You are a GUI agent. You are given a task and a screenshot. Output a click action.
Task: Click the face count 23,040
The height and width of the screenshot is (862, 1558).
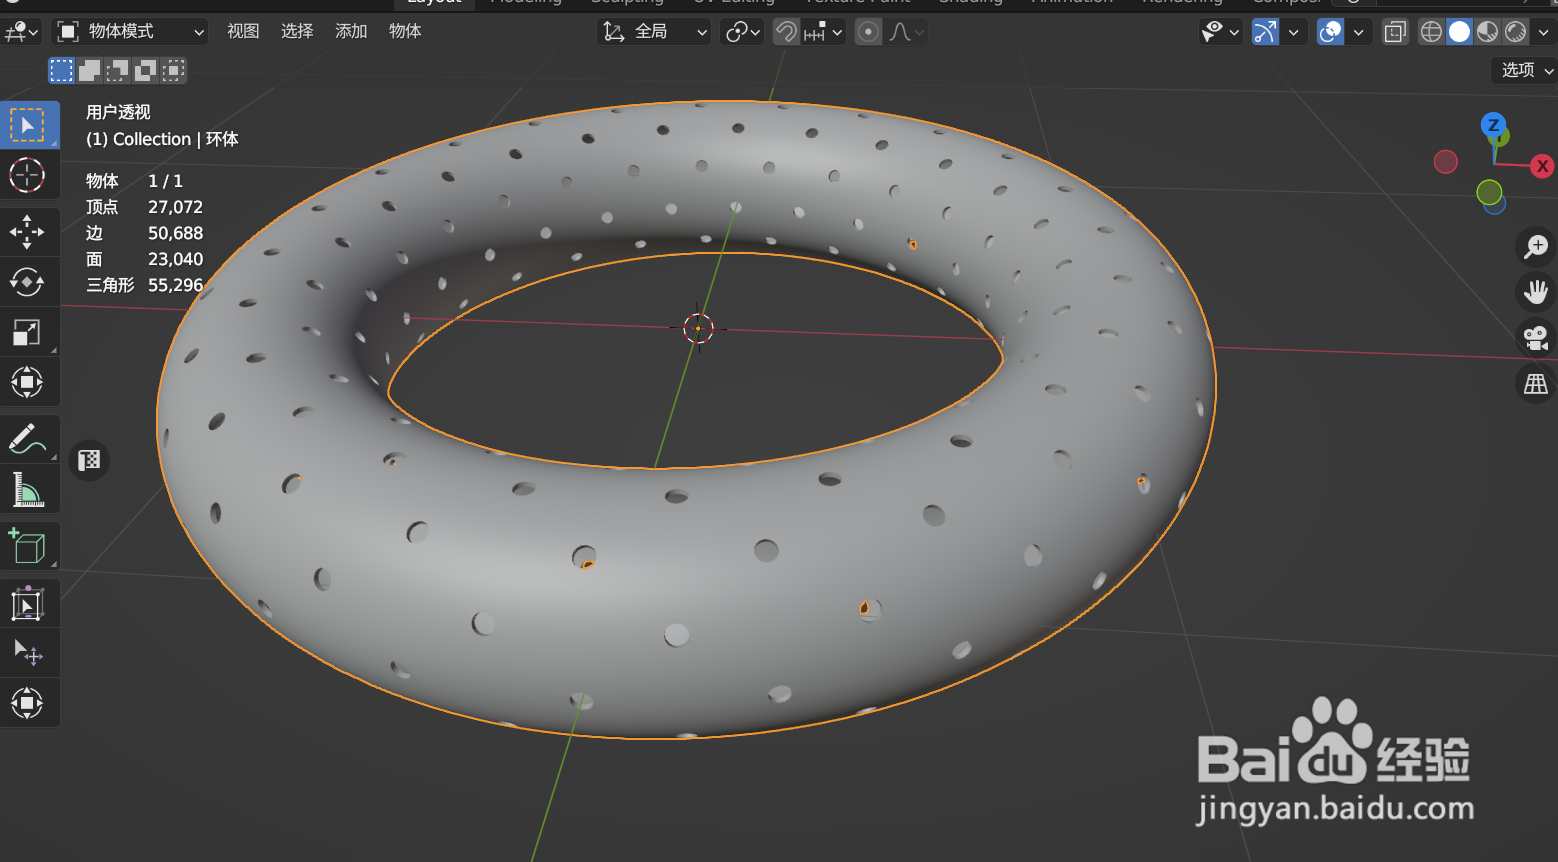pos(175,259)
